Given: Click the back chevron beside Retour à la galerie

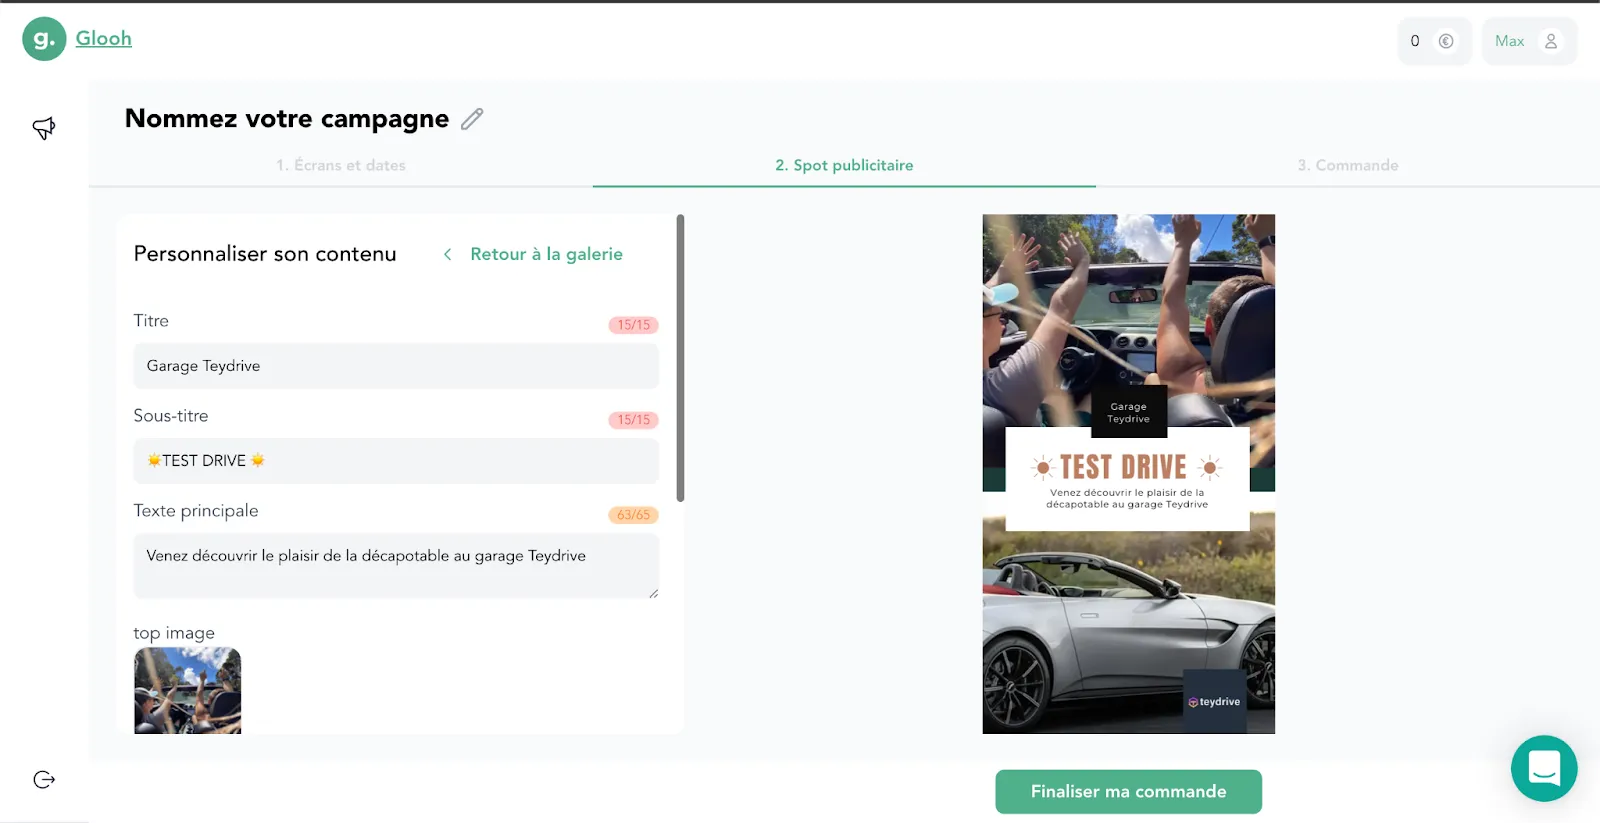Looking at the screenshot, I should point(448,254).
